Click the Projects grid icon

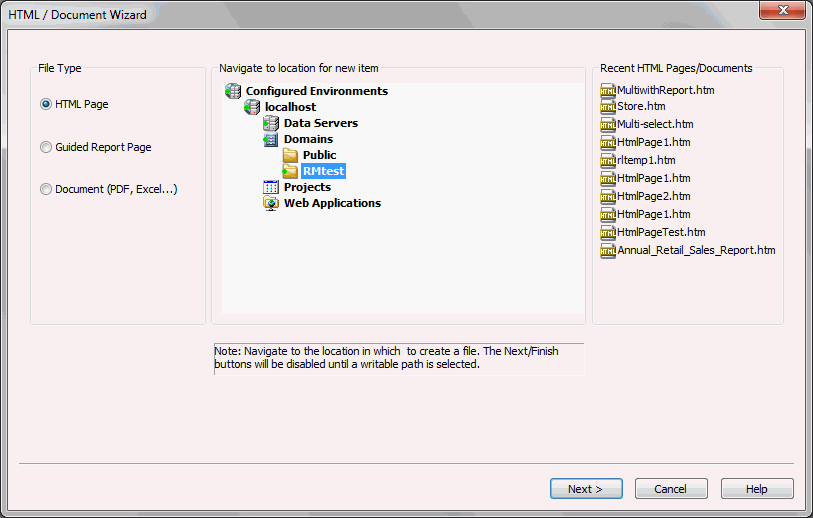[x=271, y=187]
